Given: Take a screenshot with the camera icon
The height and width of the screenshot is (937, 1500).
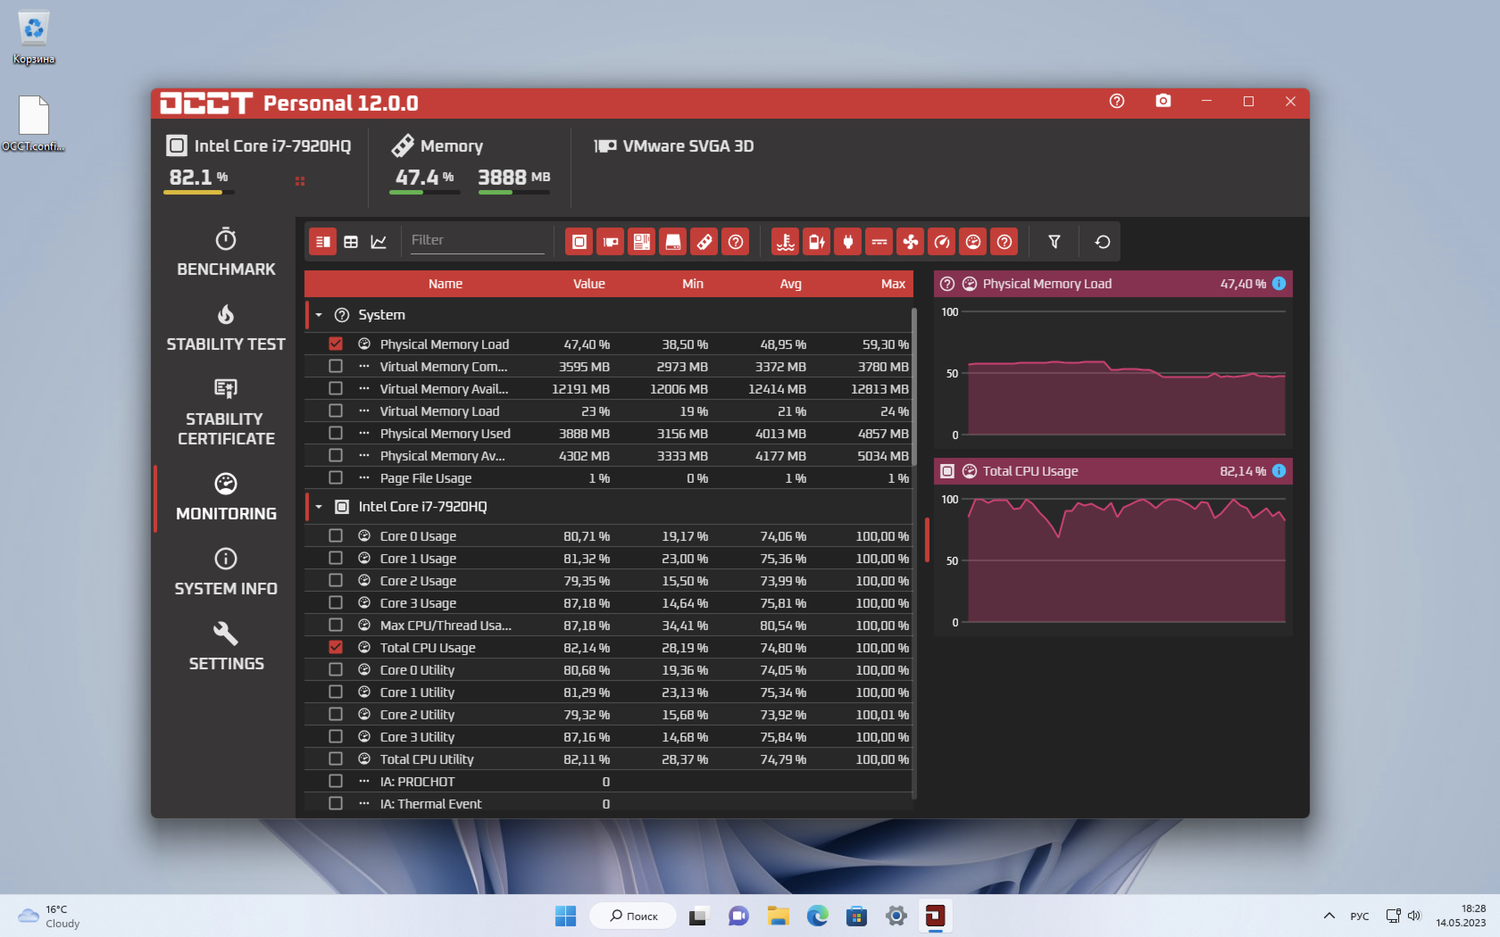Looking at the screenshot, I should [x=1163, y=101].
